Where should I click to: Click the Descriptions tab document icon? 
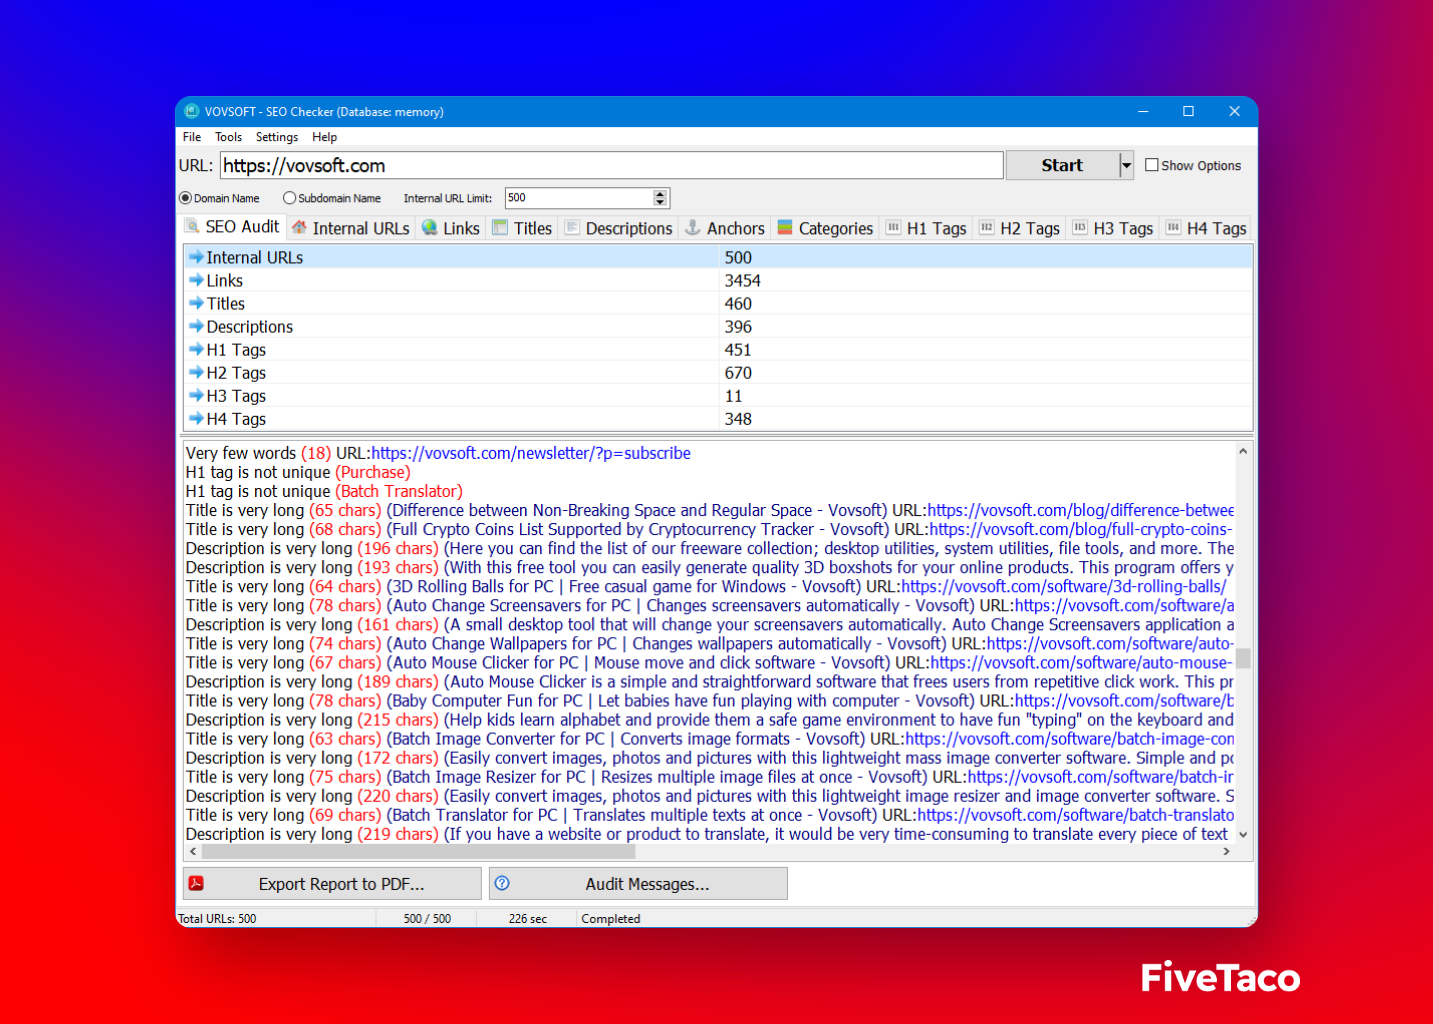572,228
